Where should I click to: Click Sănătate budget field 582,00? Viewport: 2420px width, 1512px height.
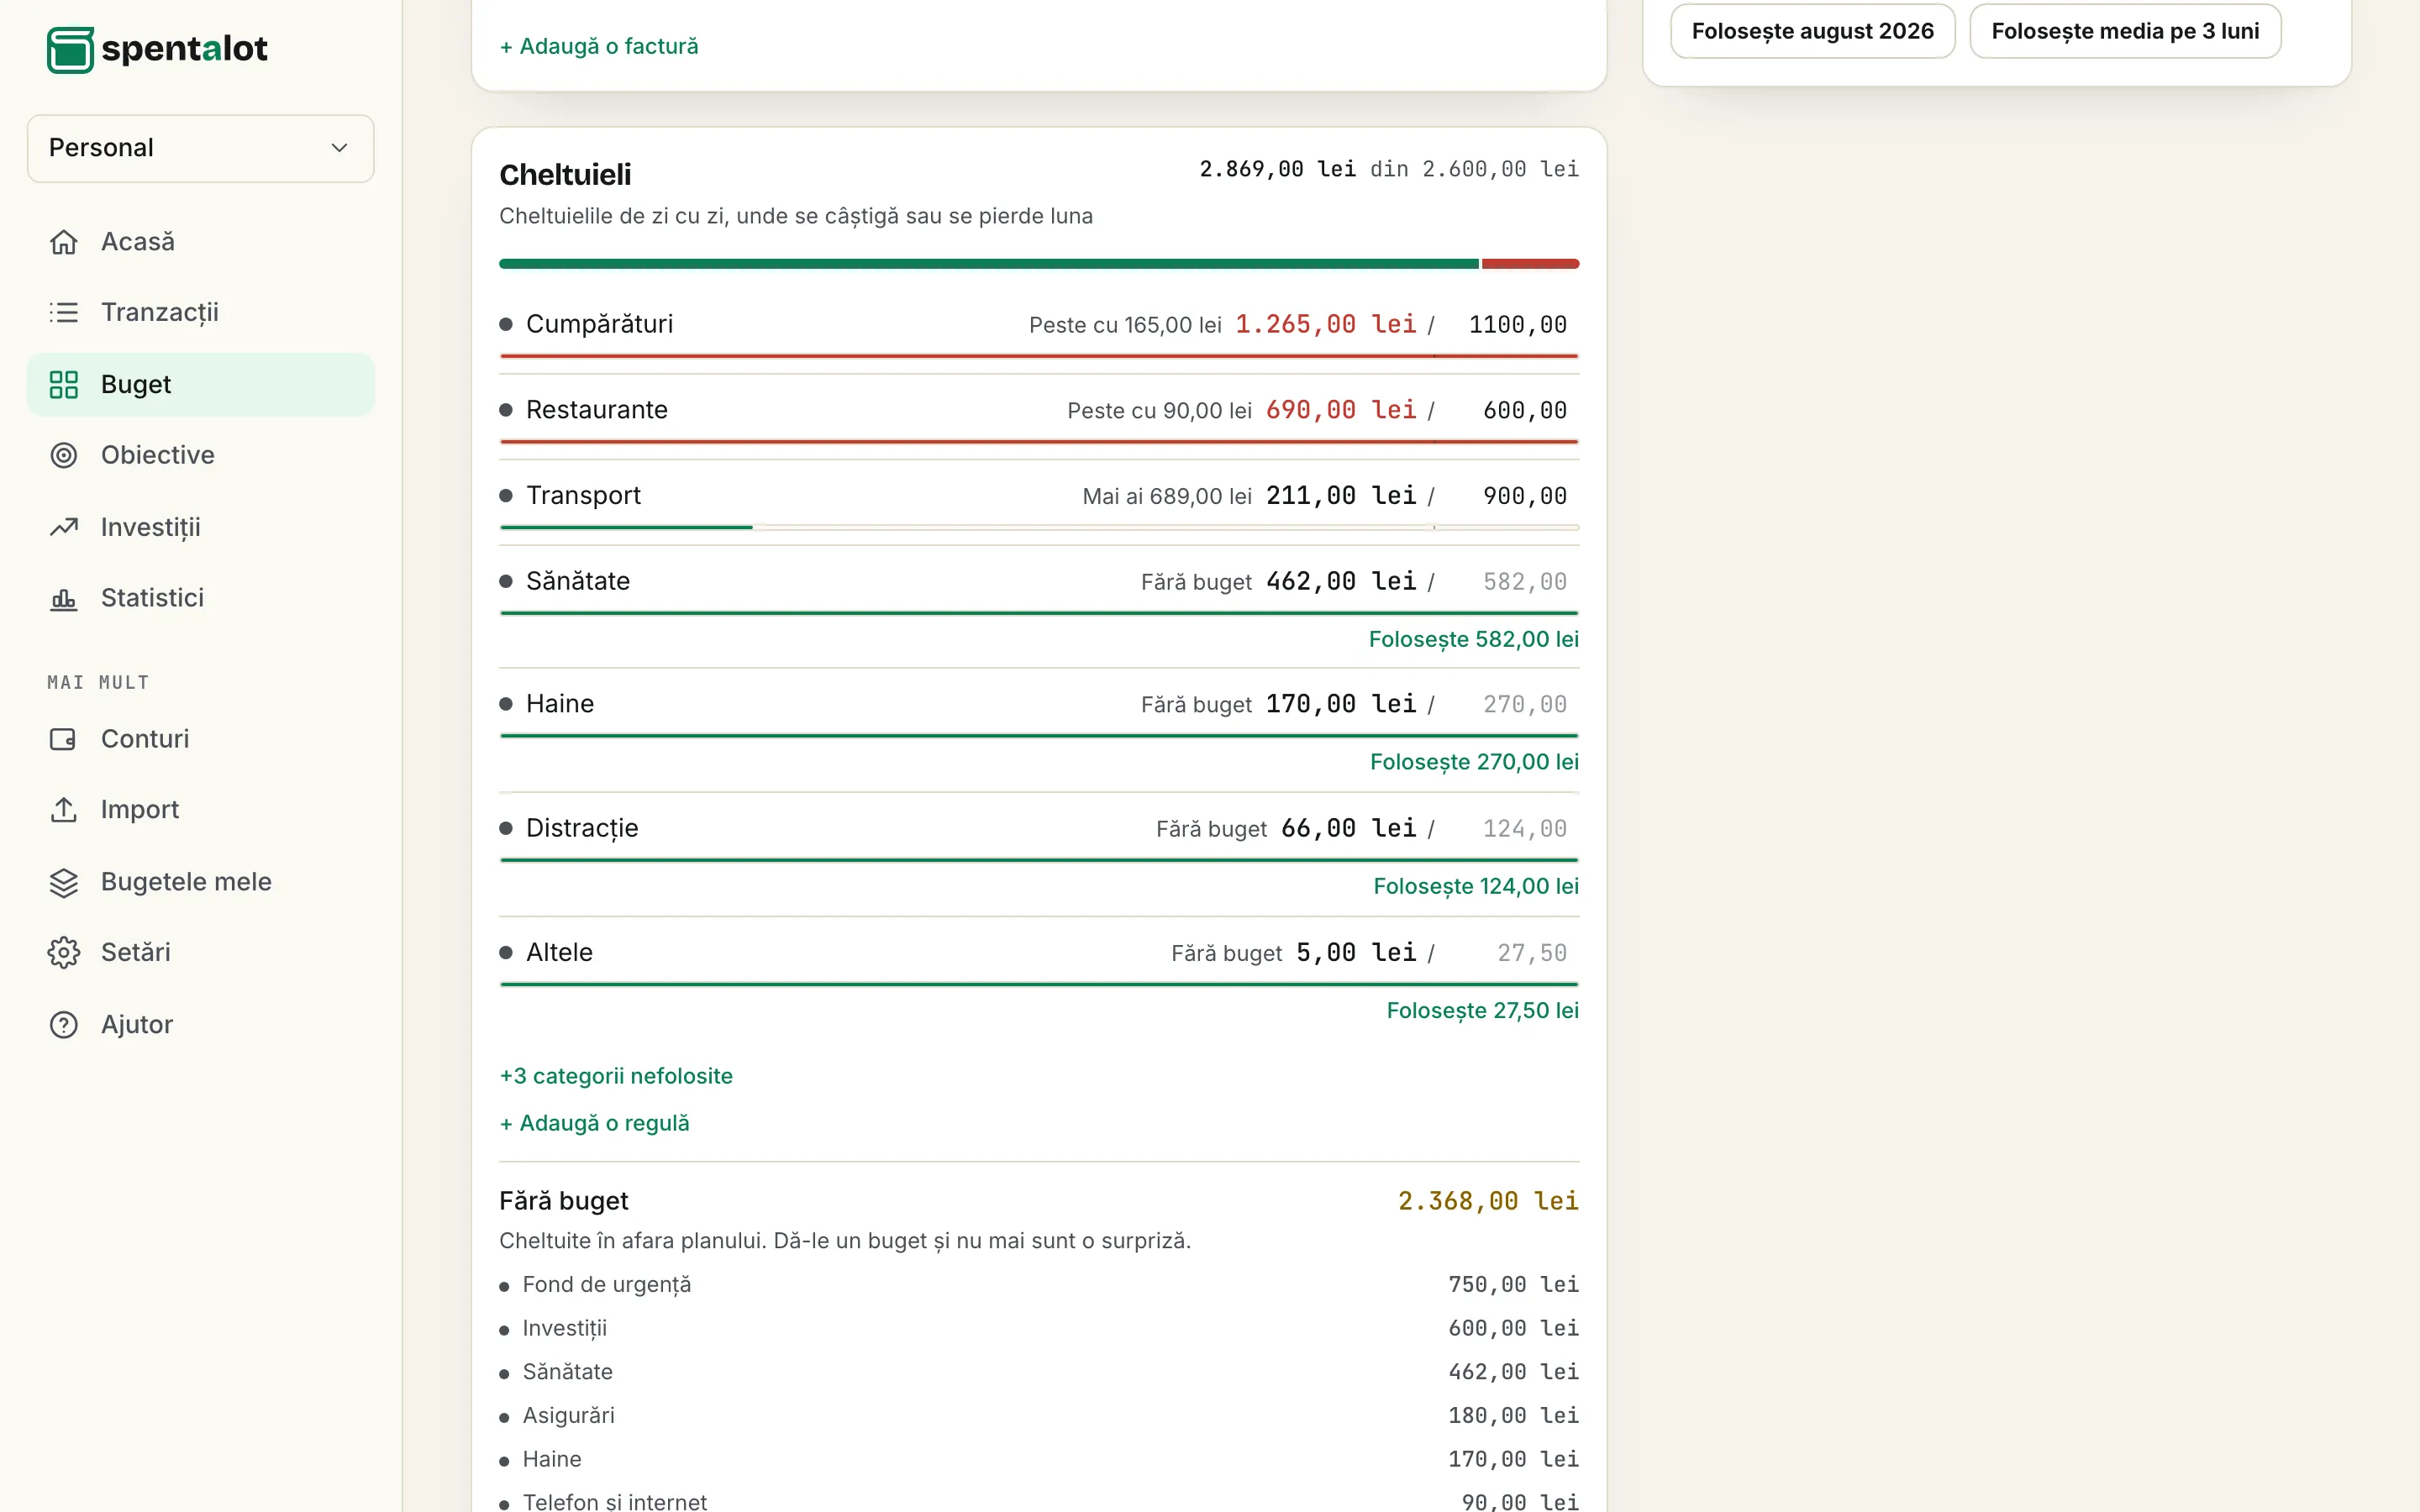pos(1510,582)
